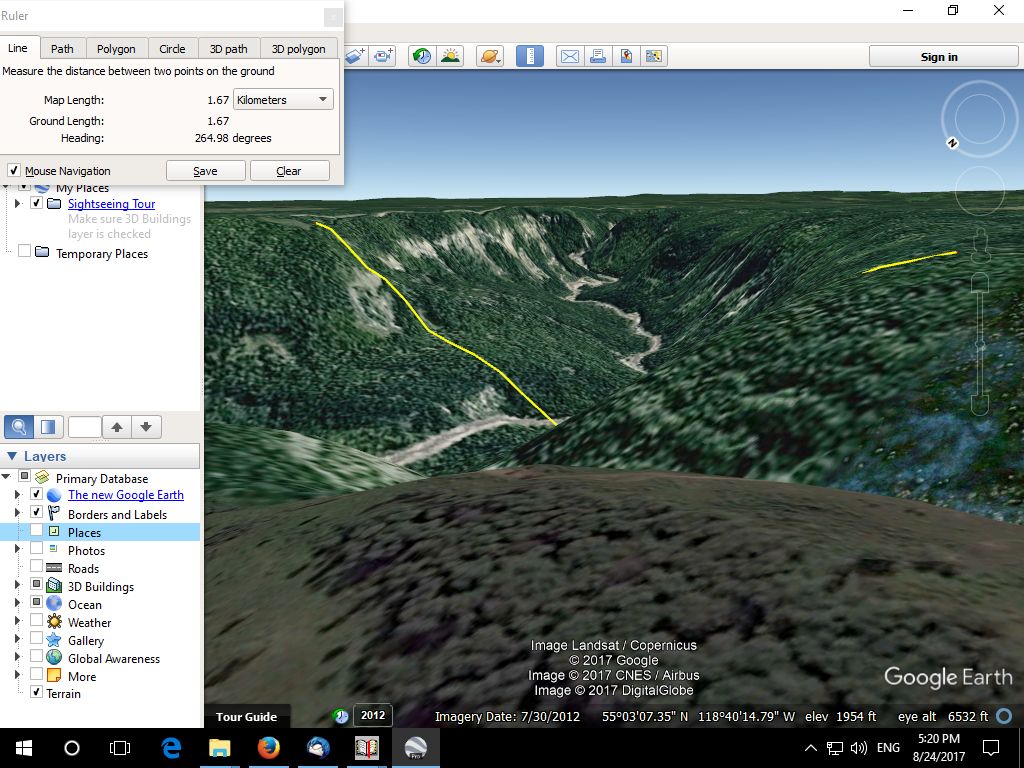This screenshot has height=768, width=1024.
Task: Toggle sunlight across the landscape icon
Action: point(451,56)
